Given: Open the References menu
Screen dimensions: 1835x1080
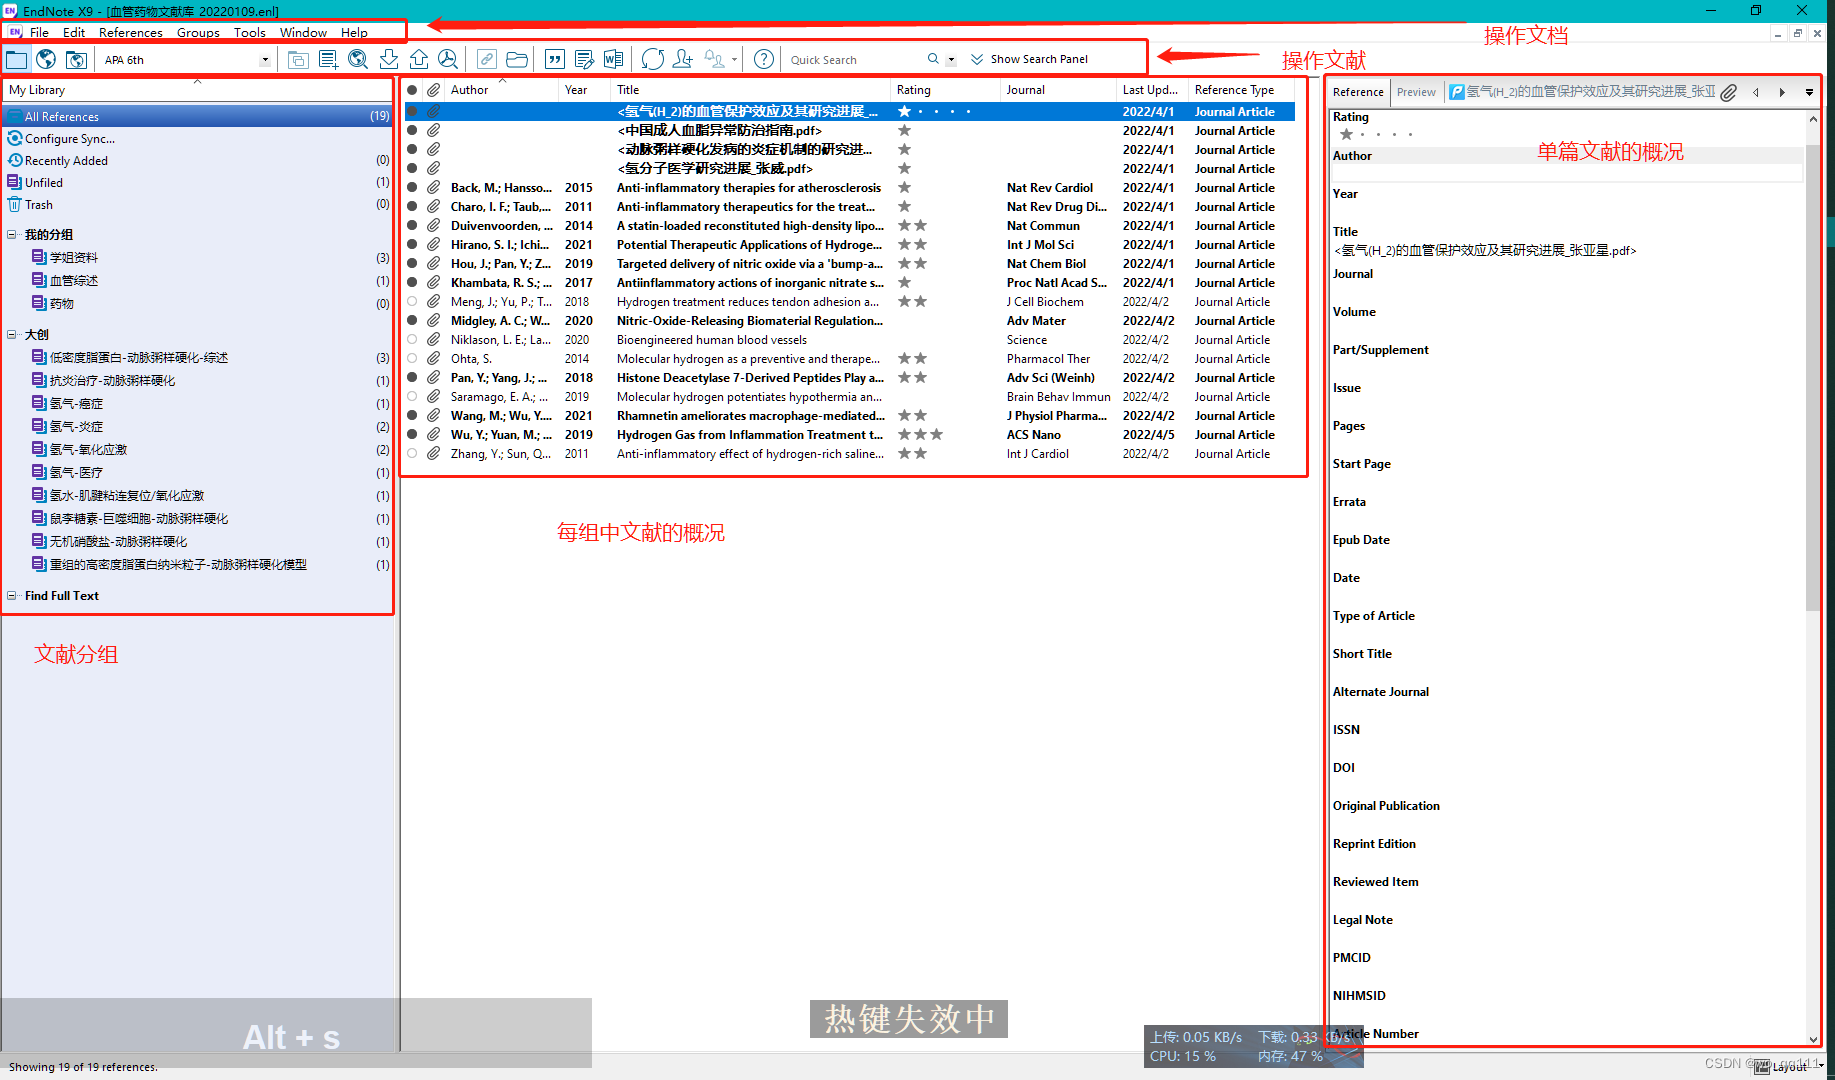Looking at the screenshot, I should [x=130, y=32].
